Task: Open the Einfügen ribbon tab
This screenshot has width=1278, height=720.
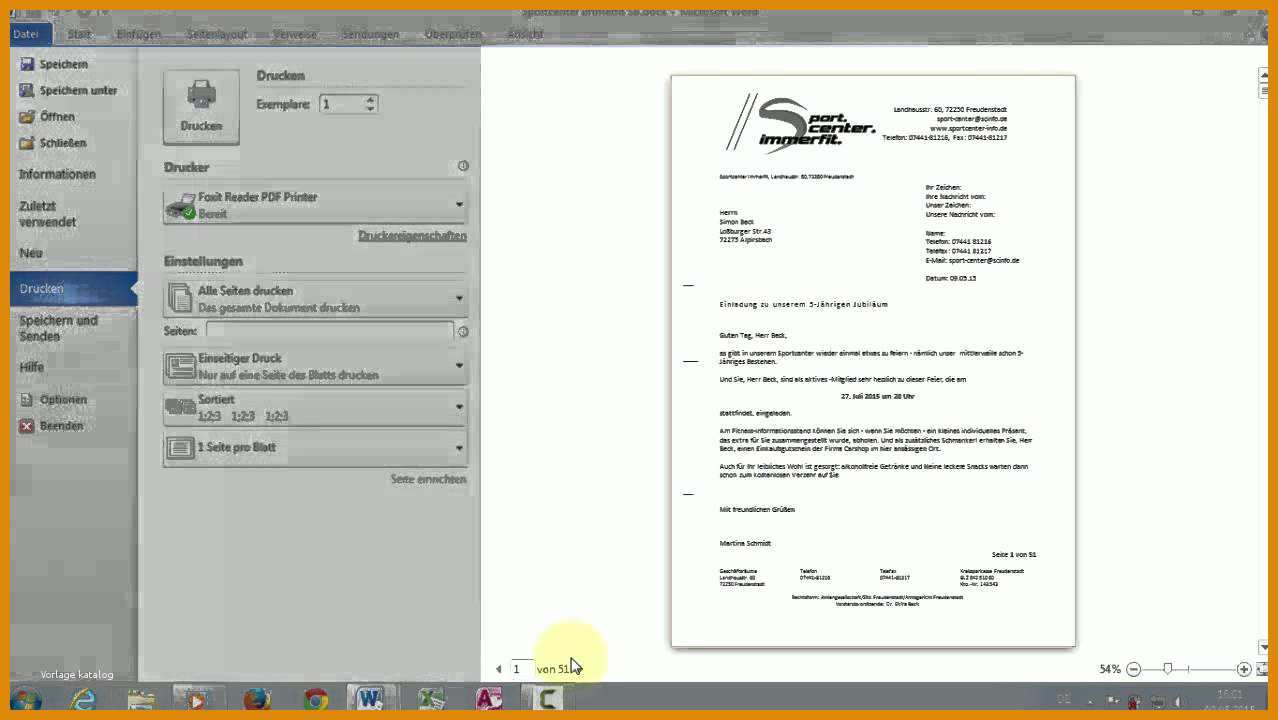Action: coord(138,34)
